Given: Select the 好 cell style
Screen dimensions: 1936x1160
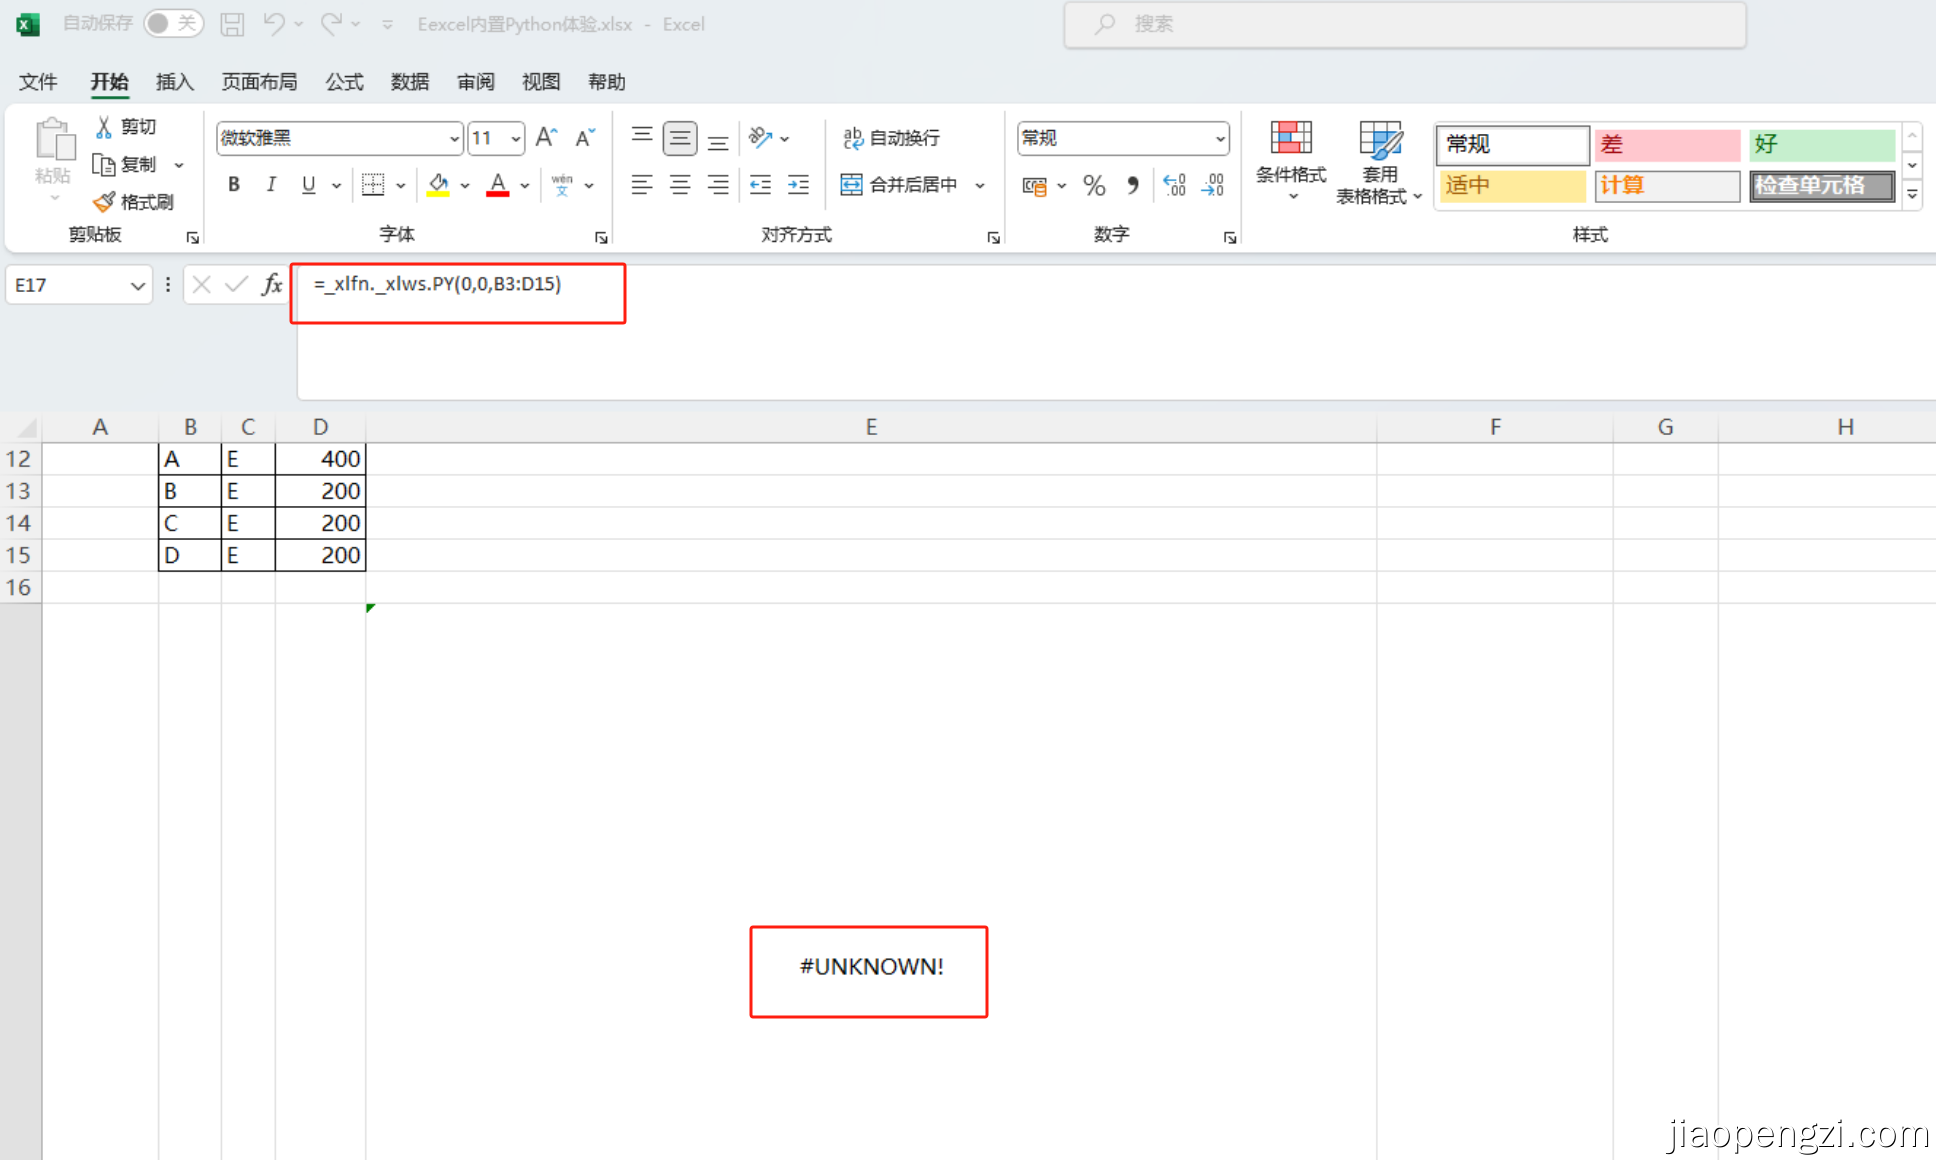Looking at the screenshot, I should (1821, 144).
